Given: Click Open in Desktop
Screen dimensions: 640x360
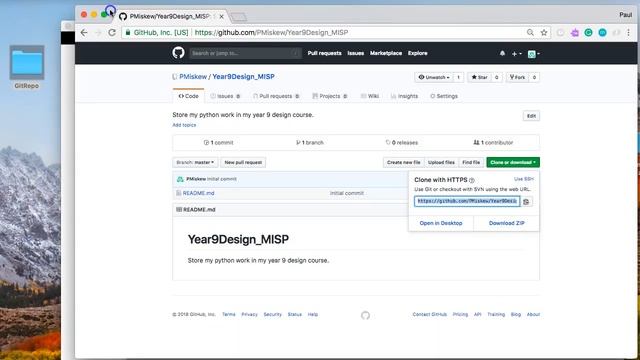Looking at the screenshot, I should pyautogui.click(x=441, y=223).
